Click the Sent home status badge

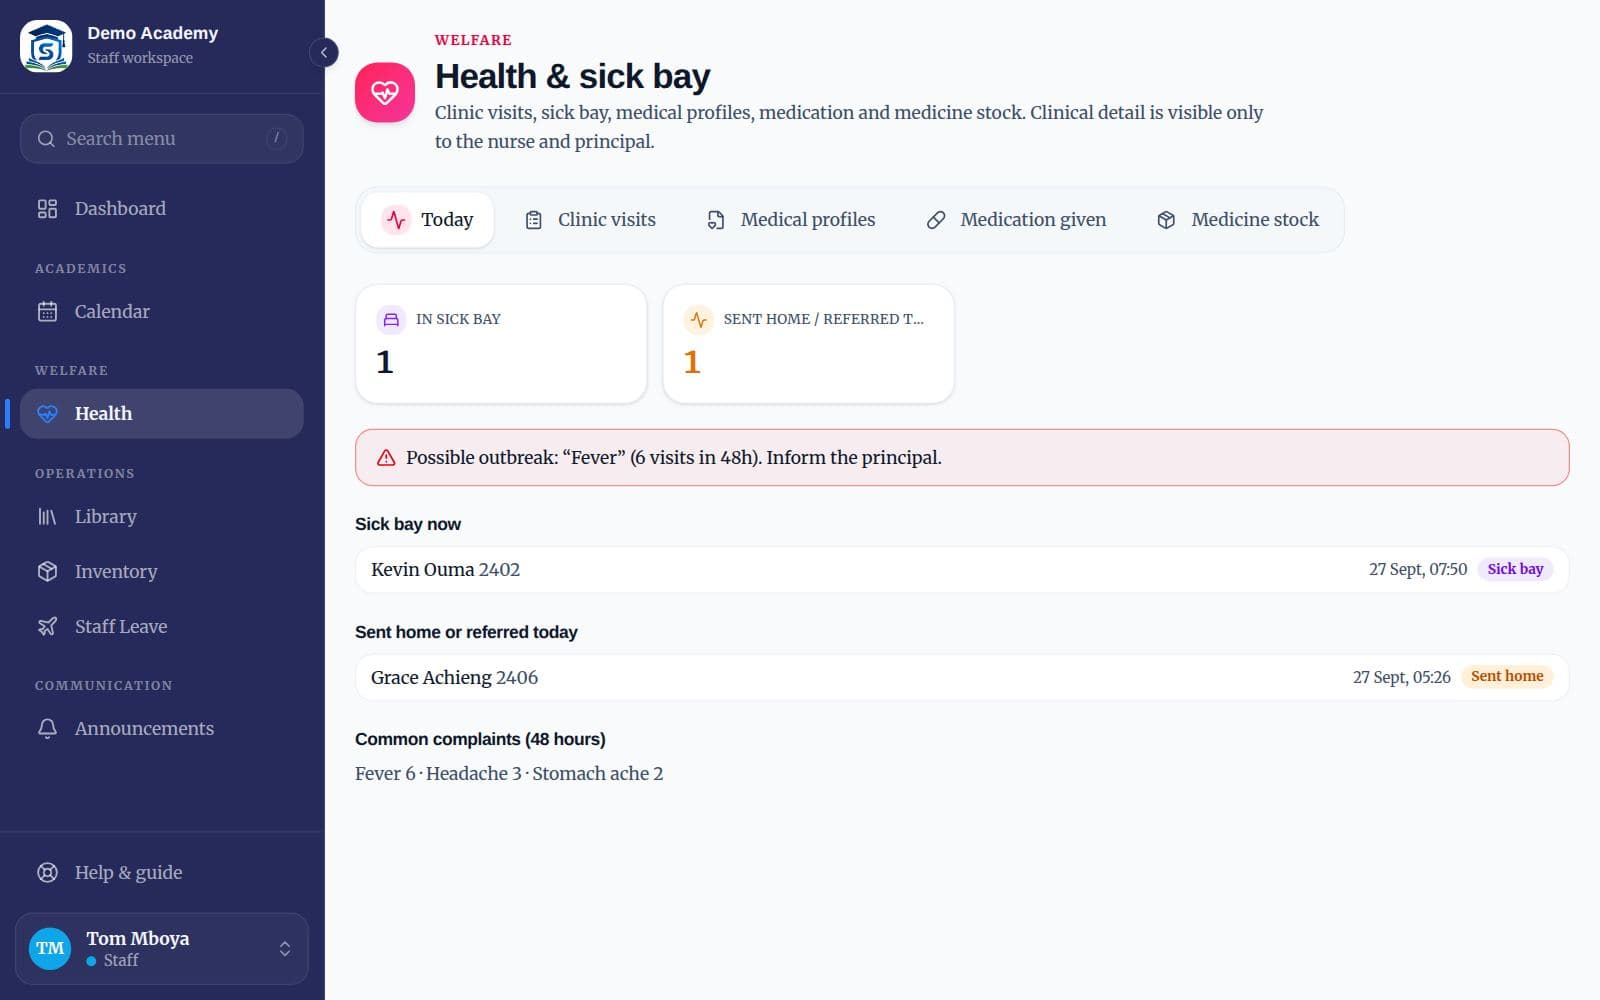point(1507,677)
